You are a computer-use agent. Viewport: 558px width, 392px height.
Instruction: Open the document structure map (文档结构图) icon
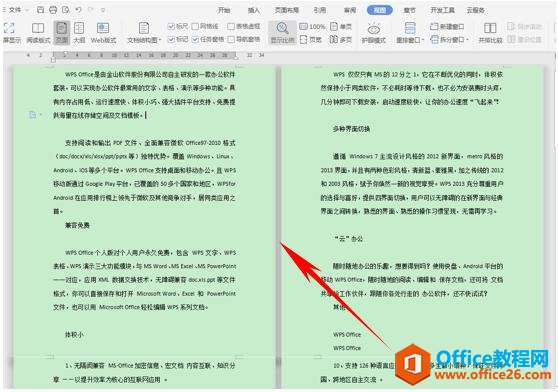tap(144, 28)
